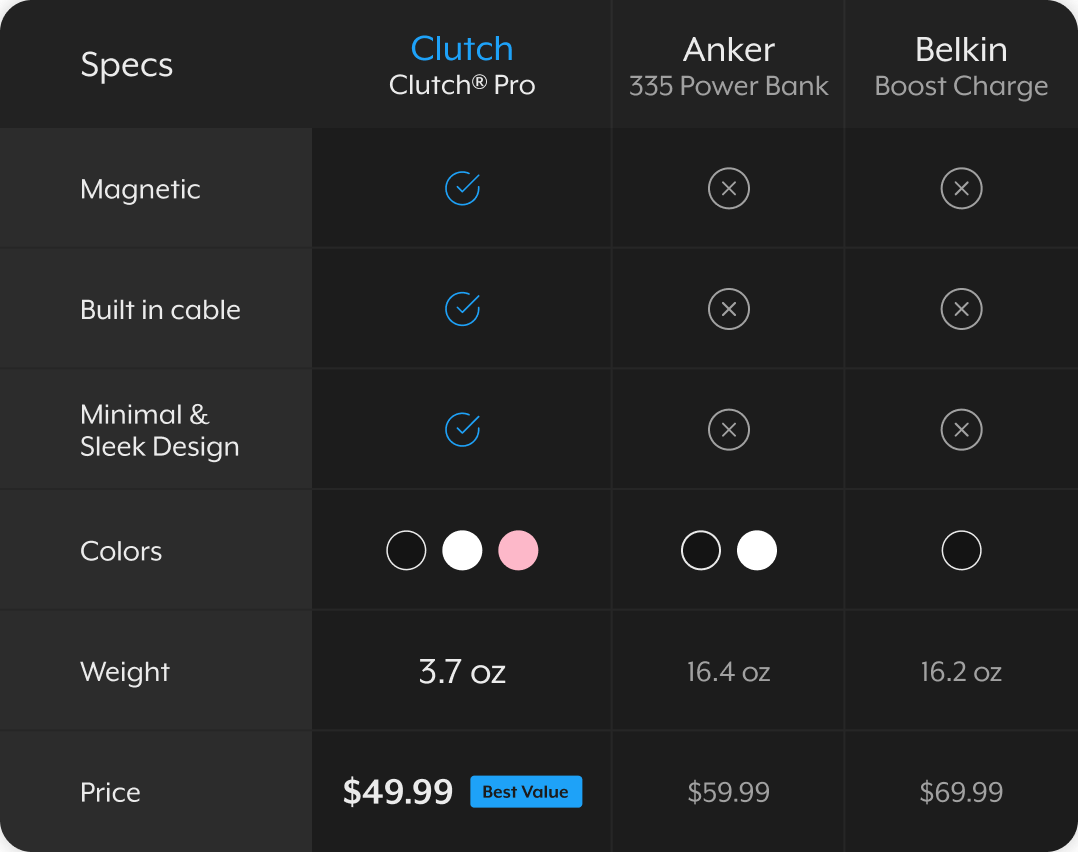This screenshot has width=1078, height=852.
Task: Select the white Anker color swatch
Action: [757, 551]
